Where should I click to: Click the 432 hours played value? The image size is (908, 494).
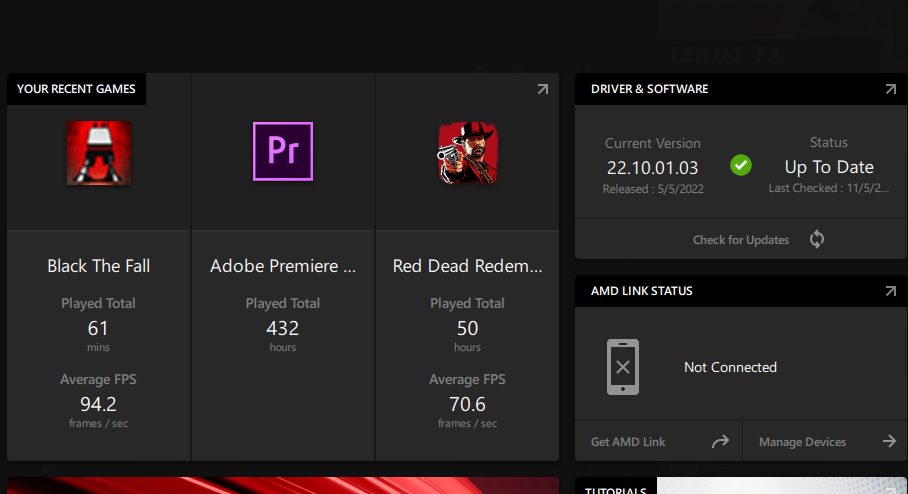283,328
